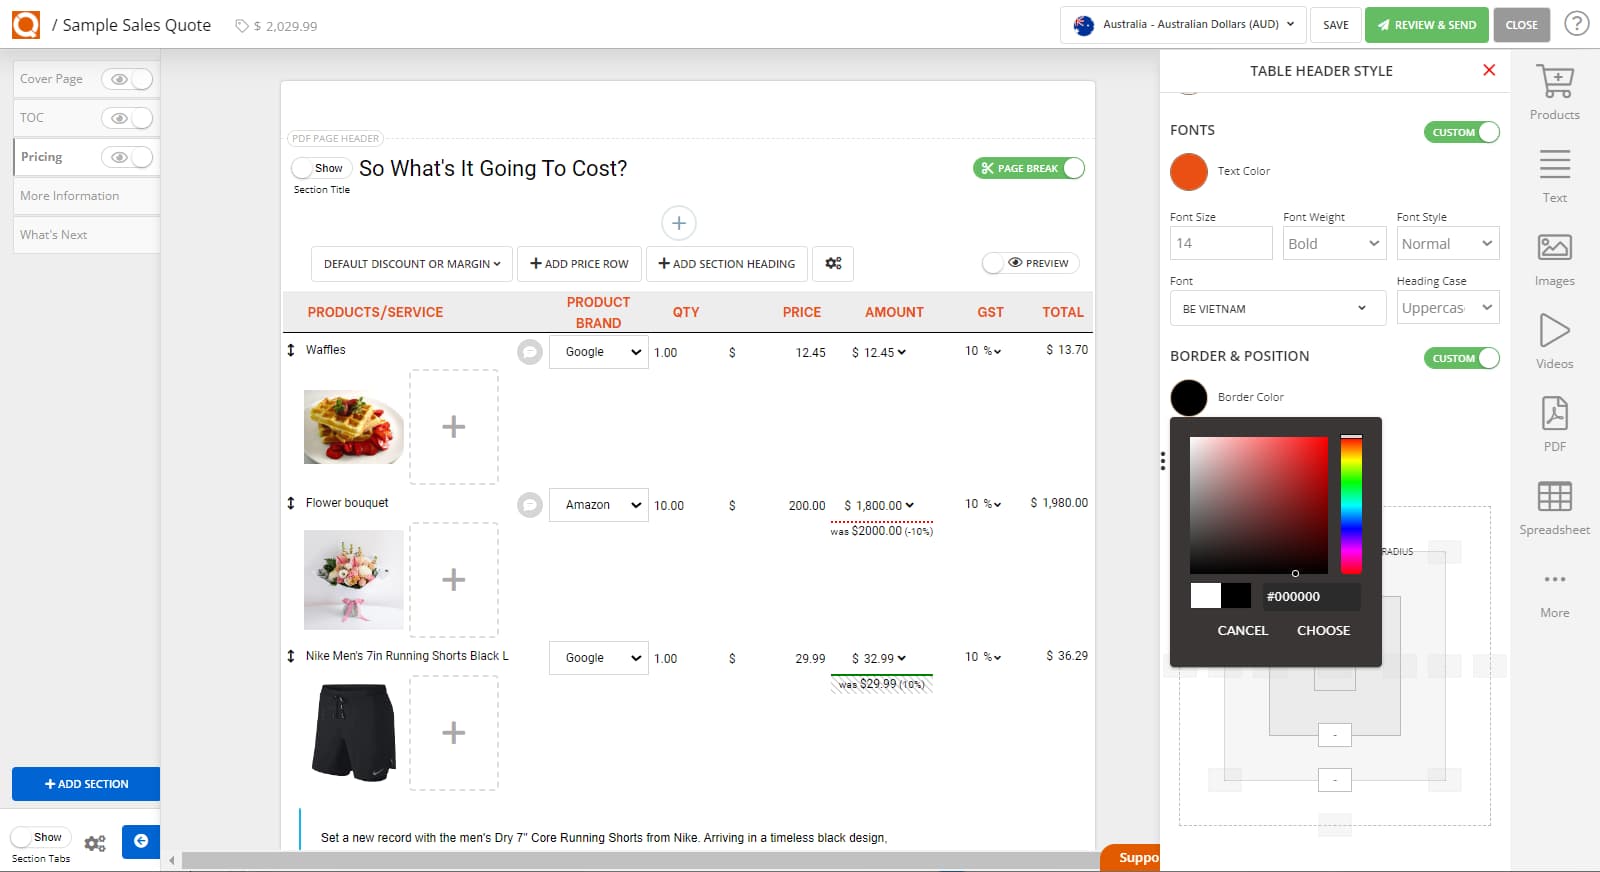Click Review & Send button
The image size is (1600, 872).
tap(1427, 24)
